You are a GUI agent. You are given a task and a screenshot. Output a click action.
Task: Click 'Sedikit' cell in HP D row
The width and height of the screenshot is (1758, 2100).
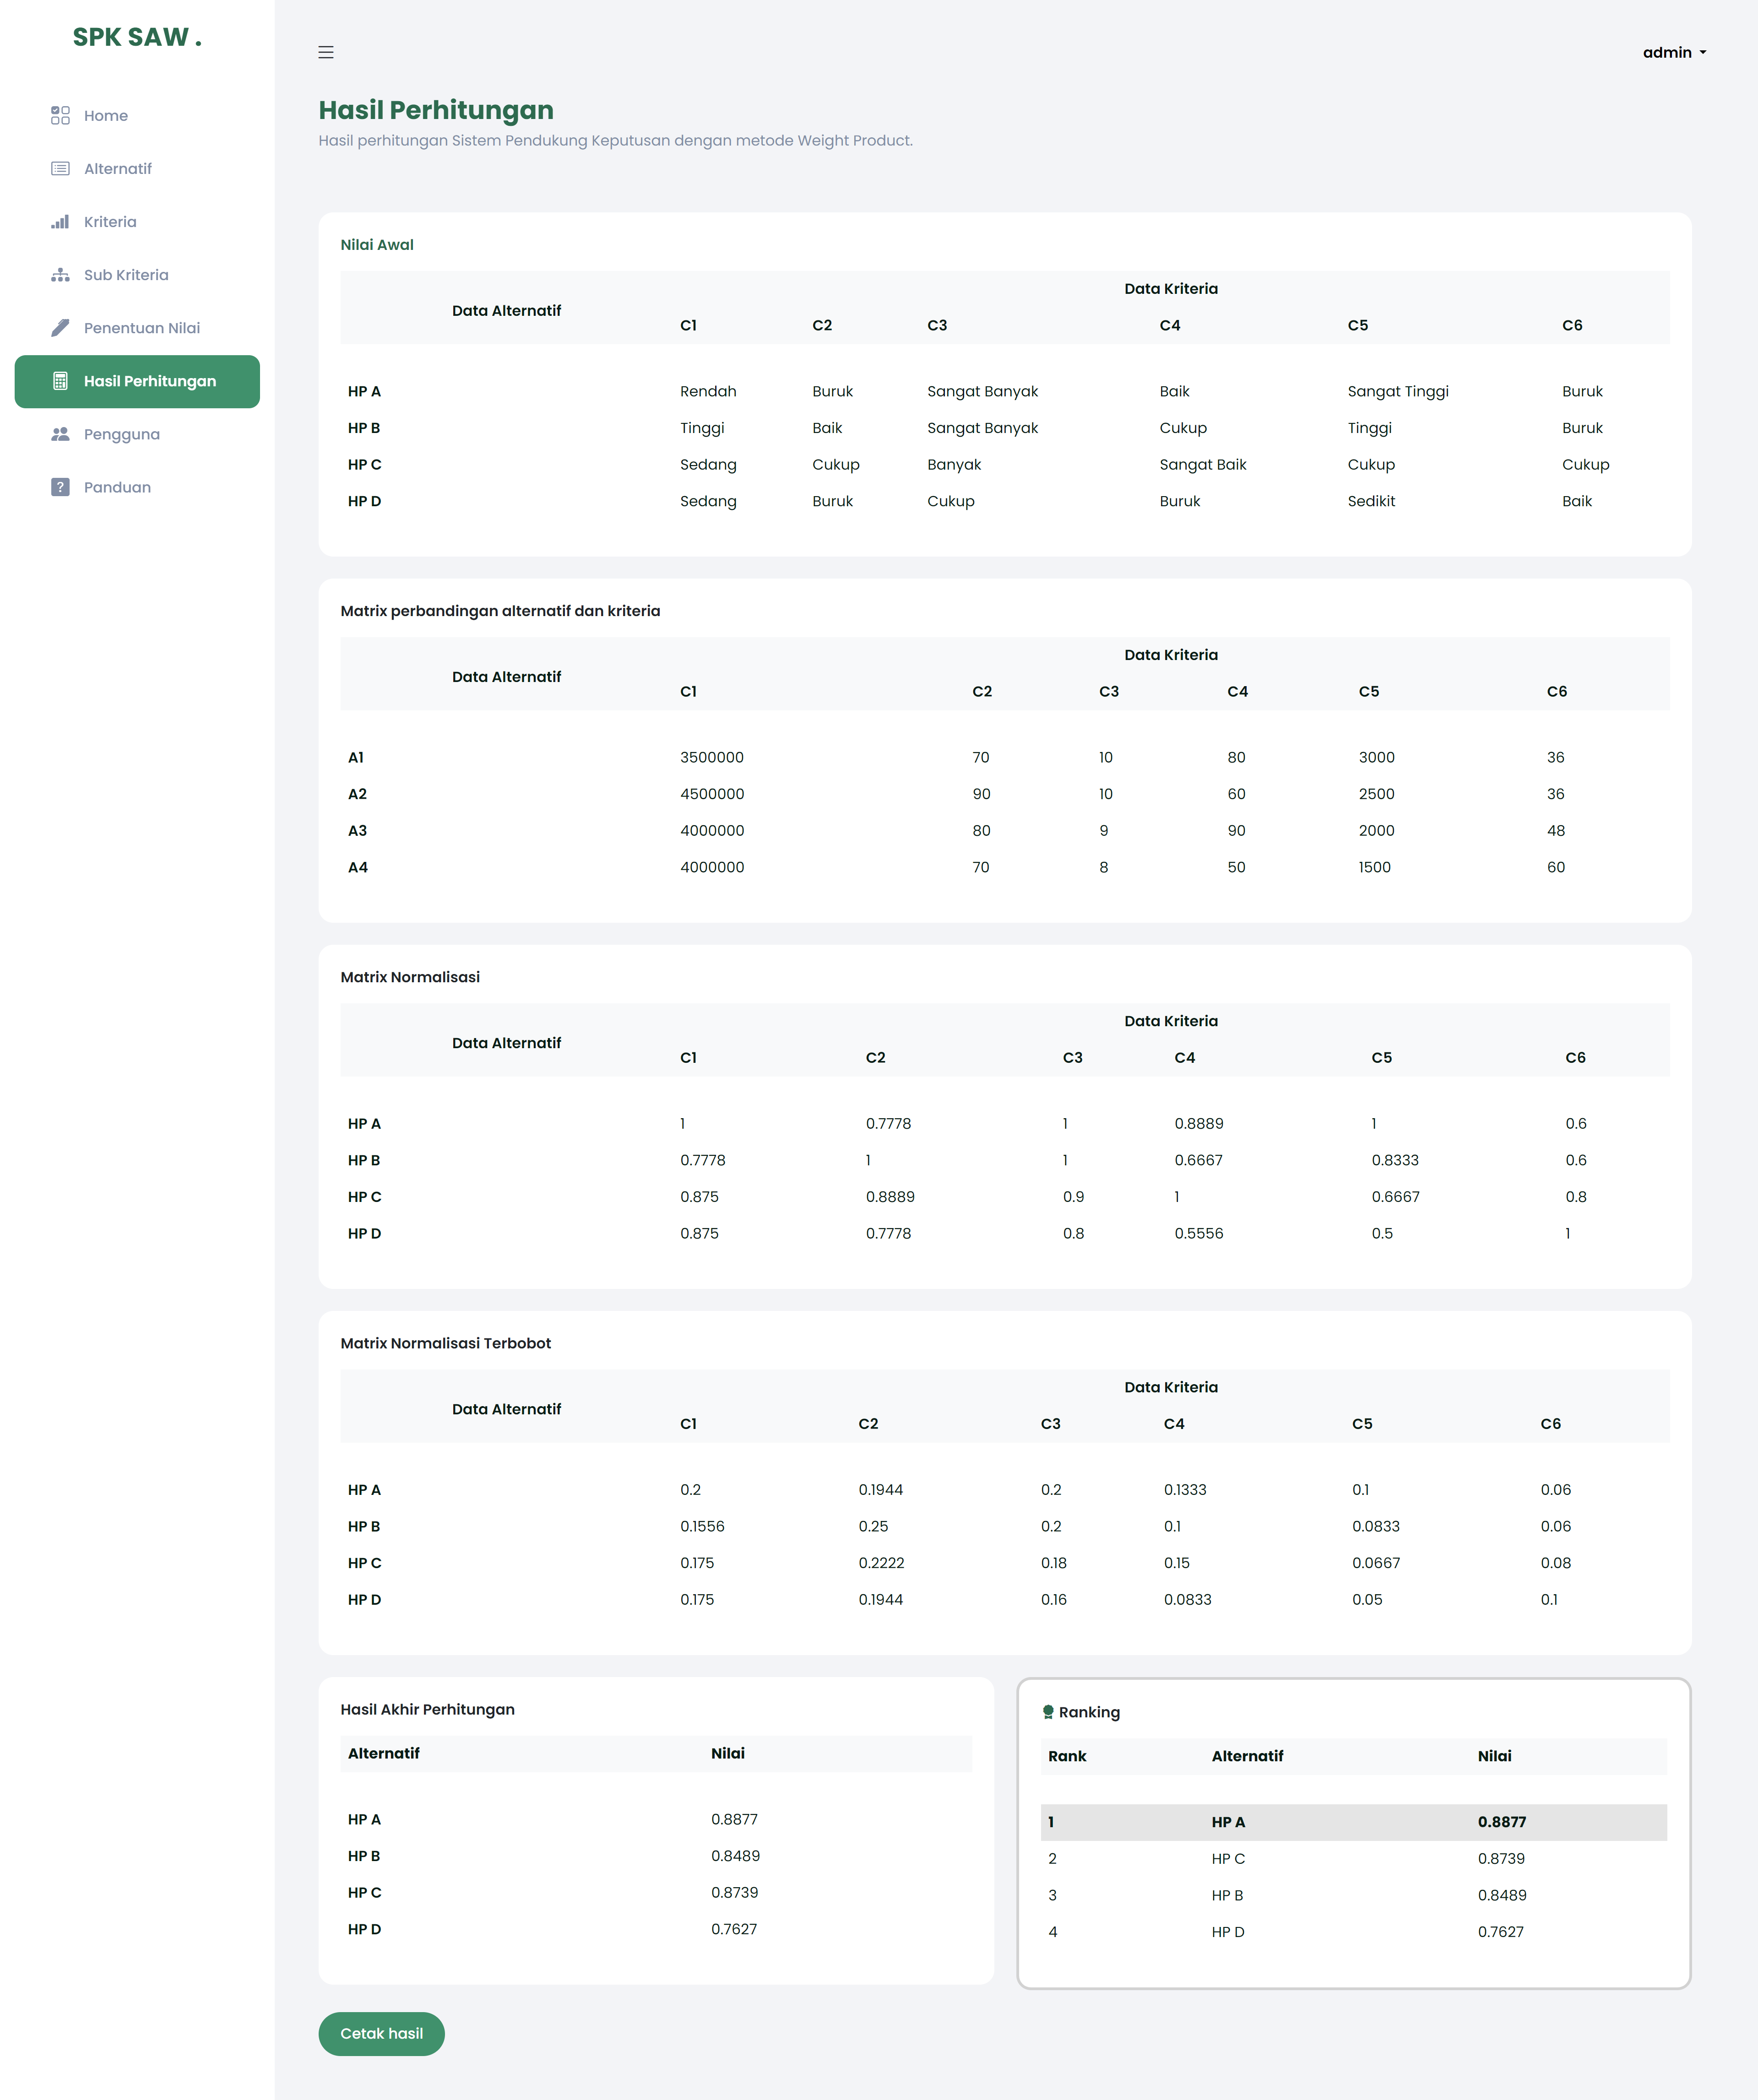[x=1371, y=501]
